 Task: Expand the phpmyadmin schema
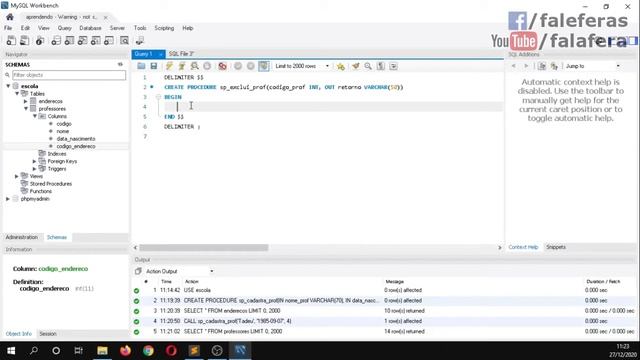8,199
